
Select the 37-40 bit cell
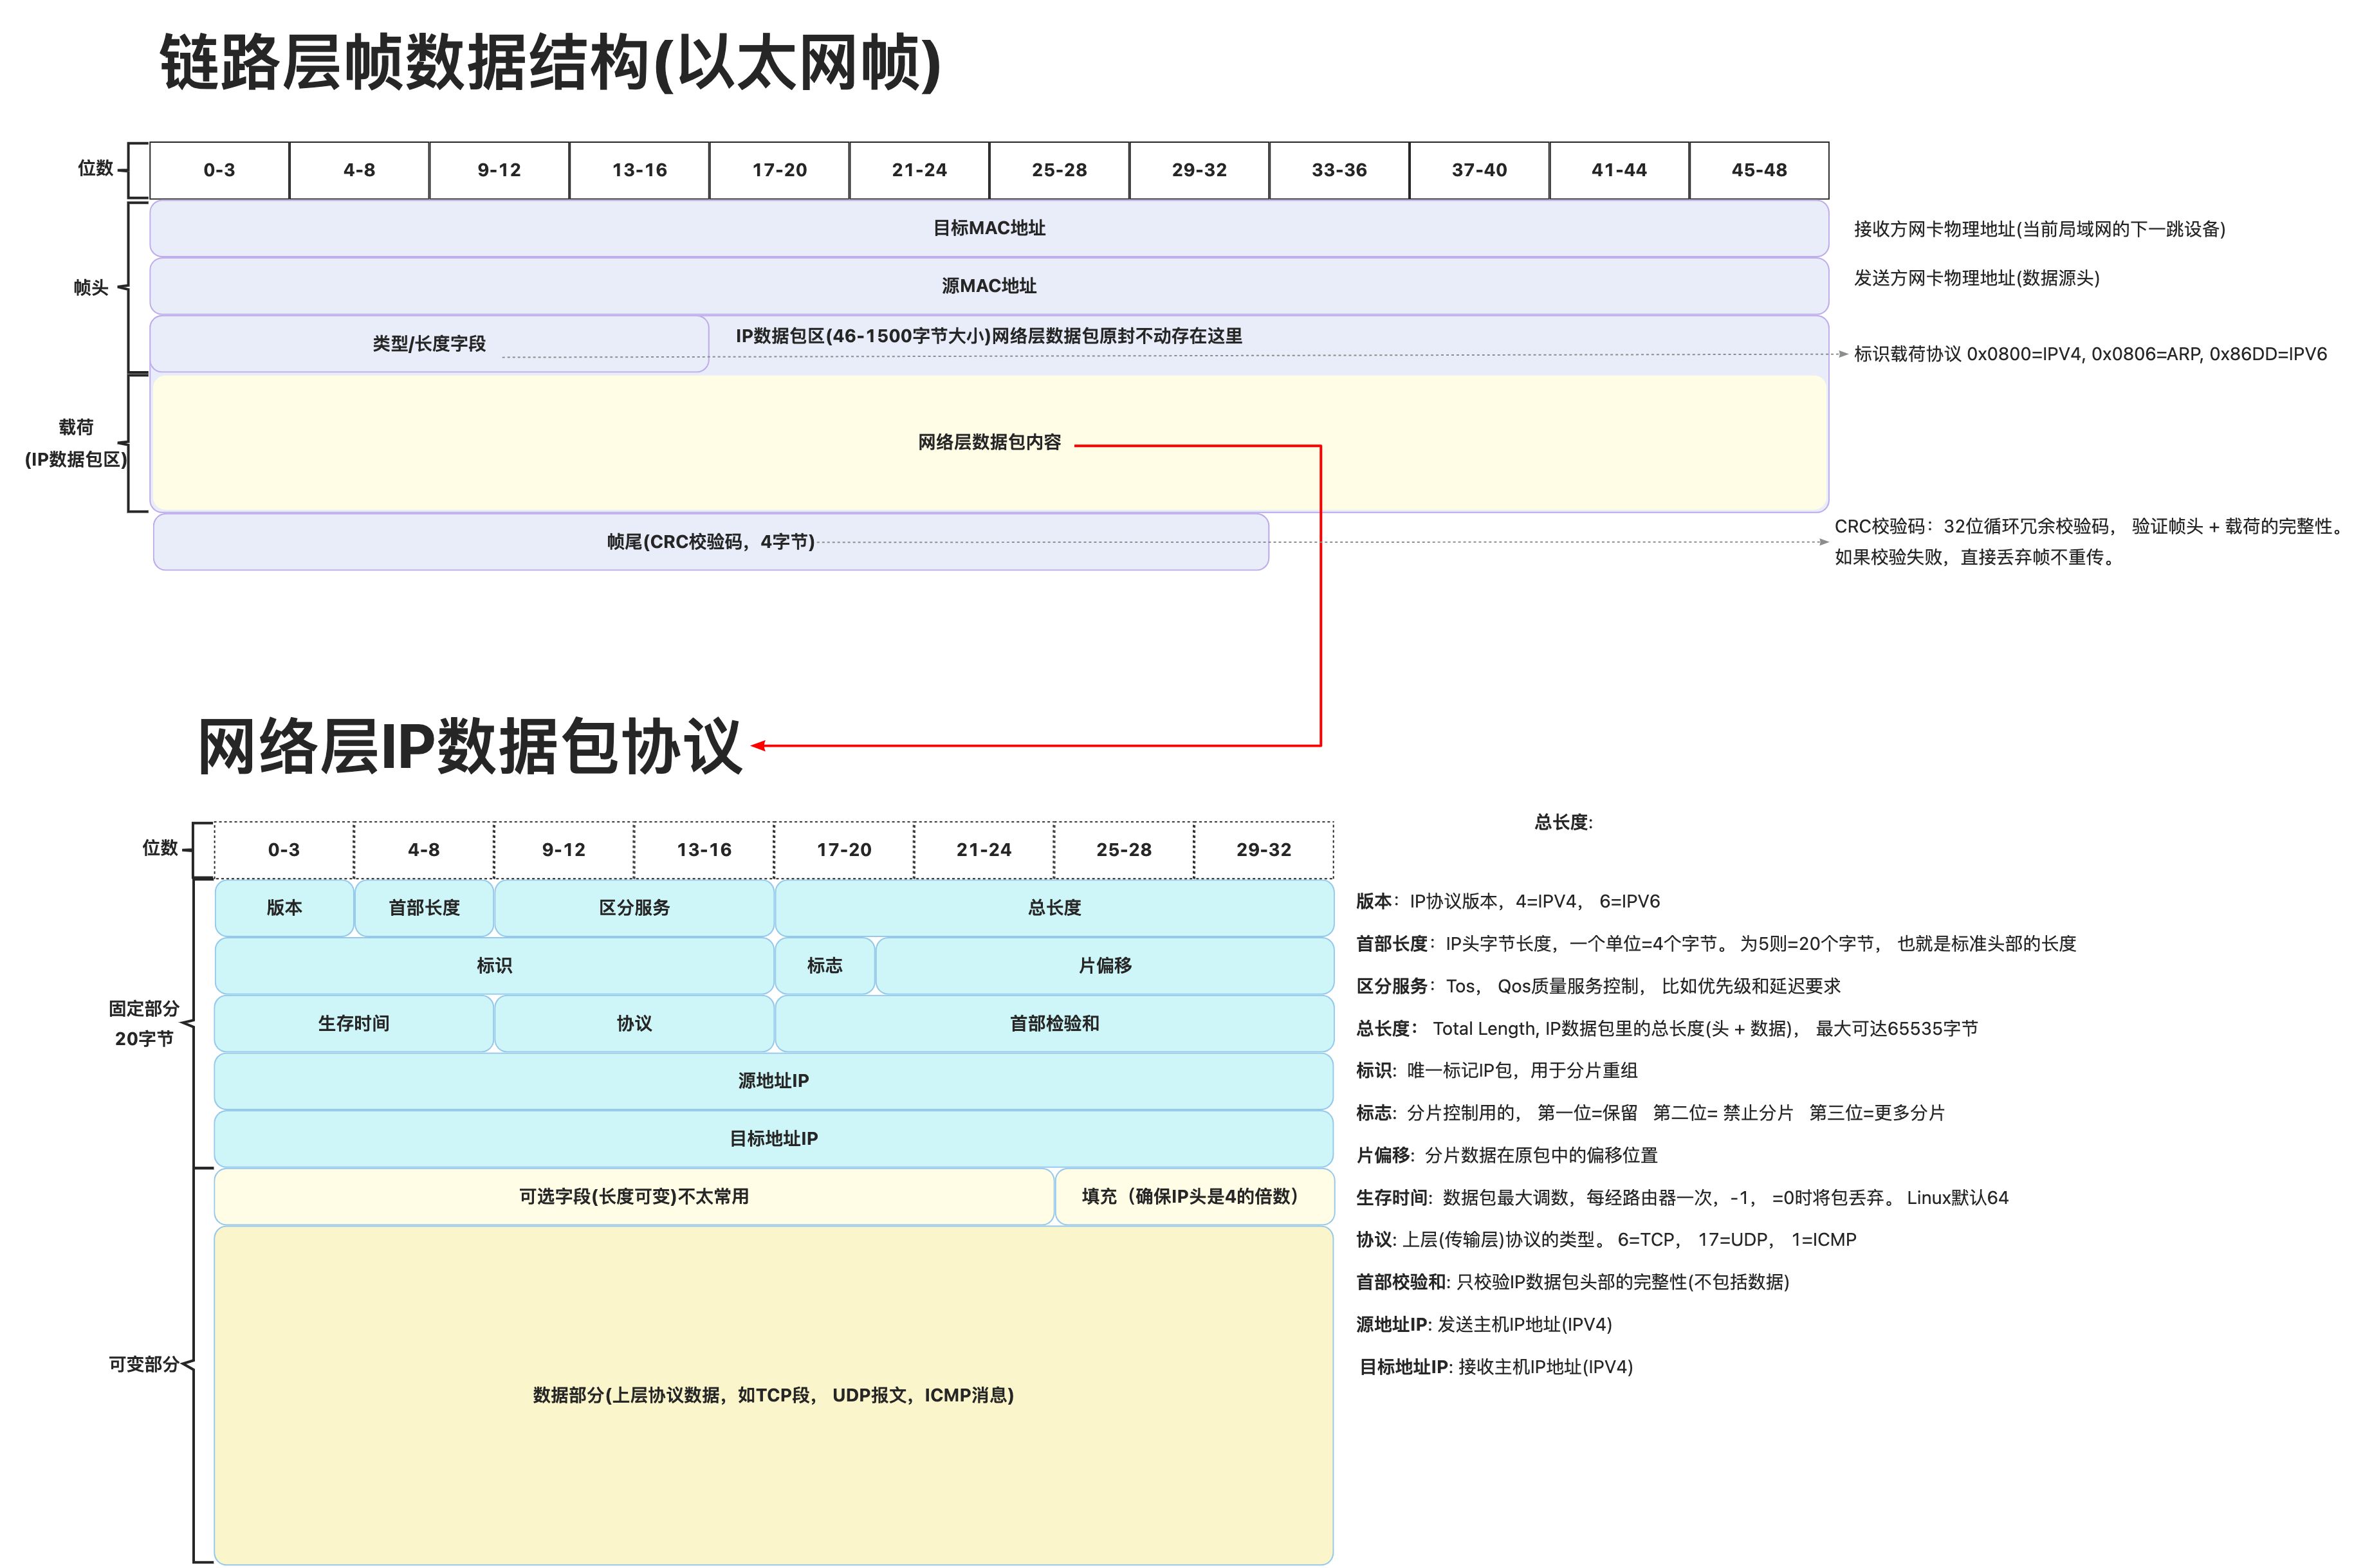(x=1479, y=170)
